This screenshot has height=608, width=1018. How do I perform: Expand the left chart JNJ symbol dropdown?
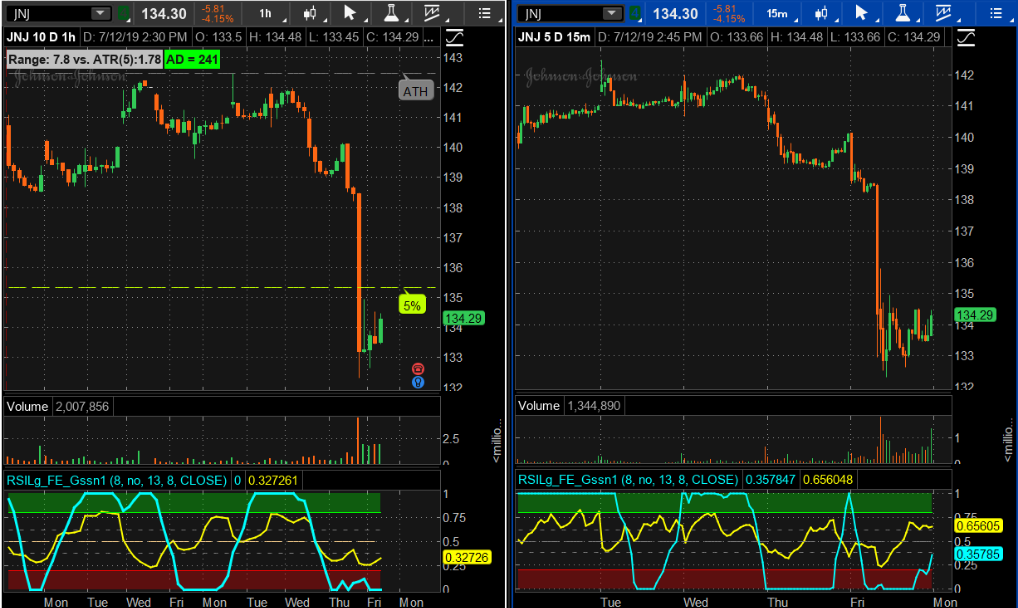tap(99, 13)
